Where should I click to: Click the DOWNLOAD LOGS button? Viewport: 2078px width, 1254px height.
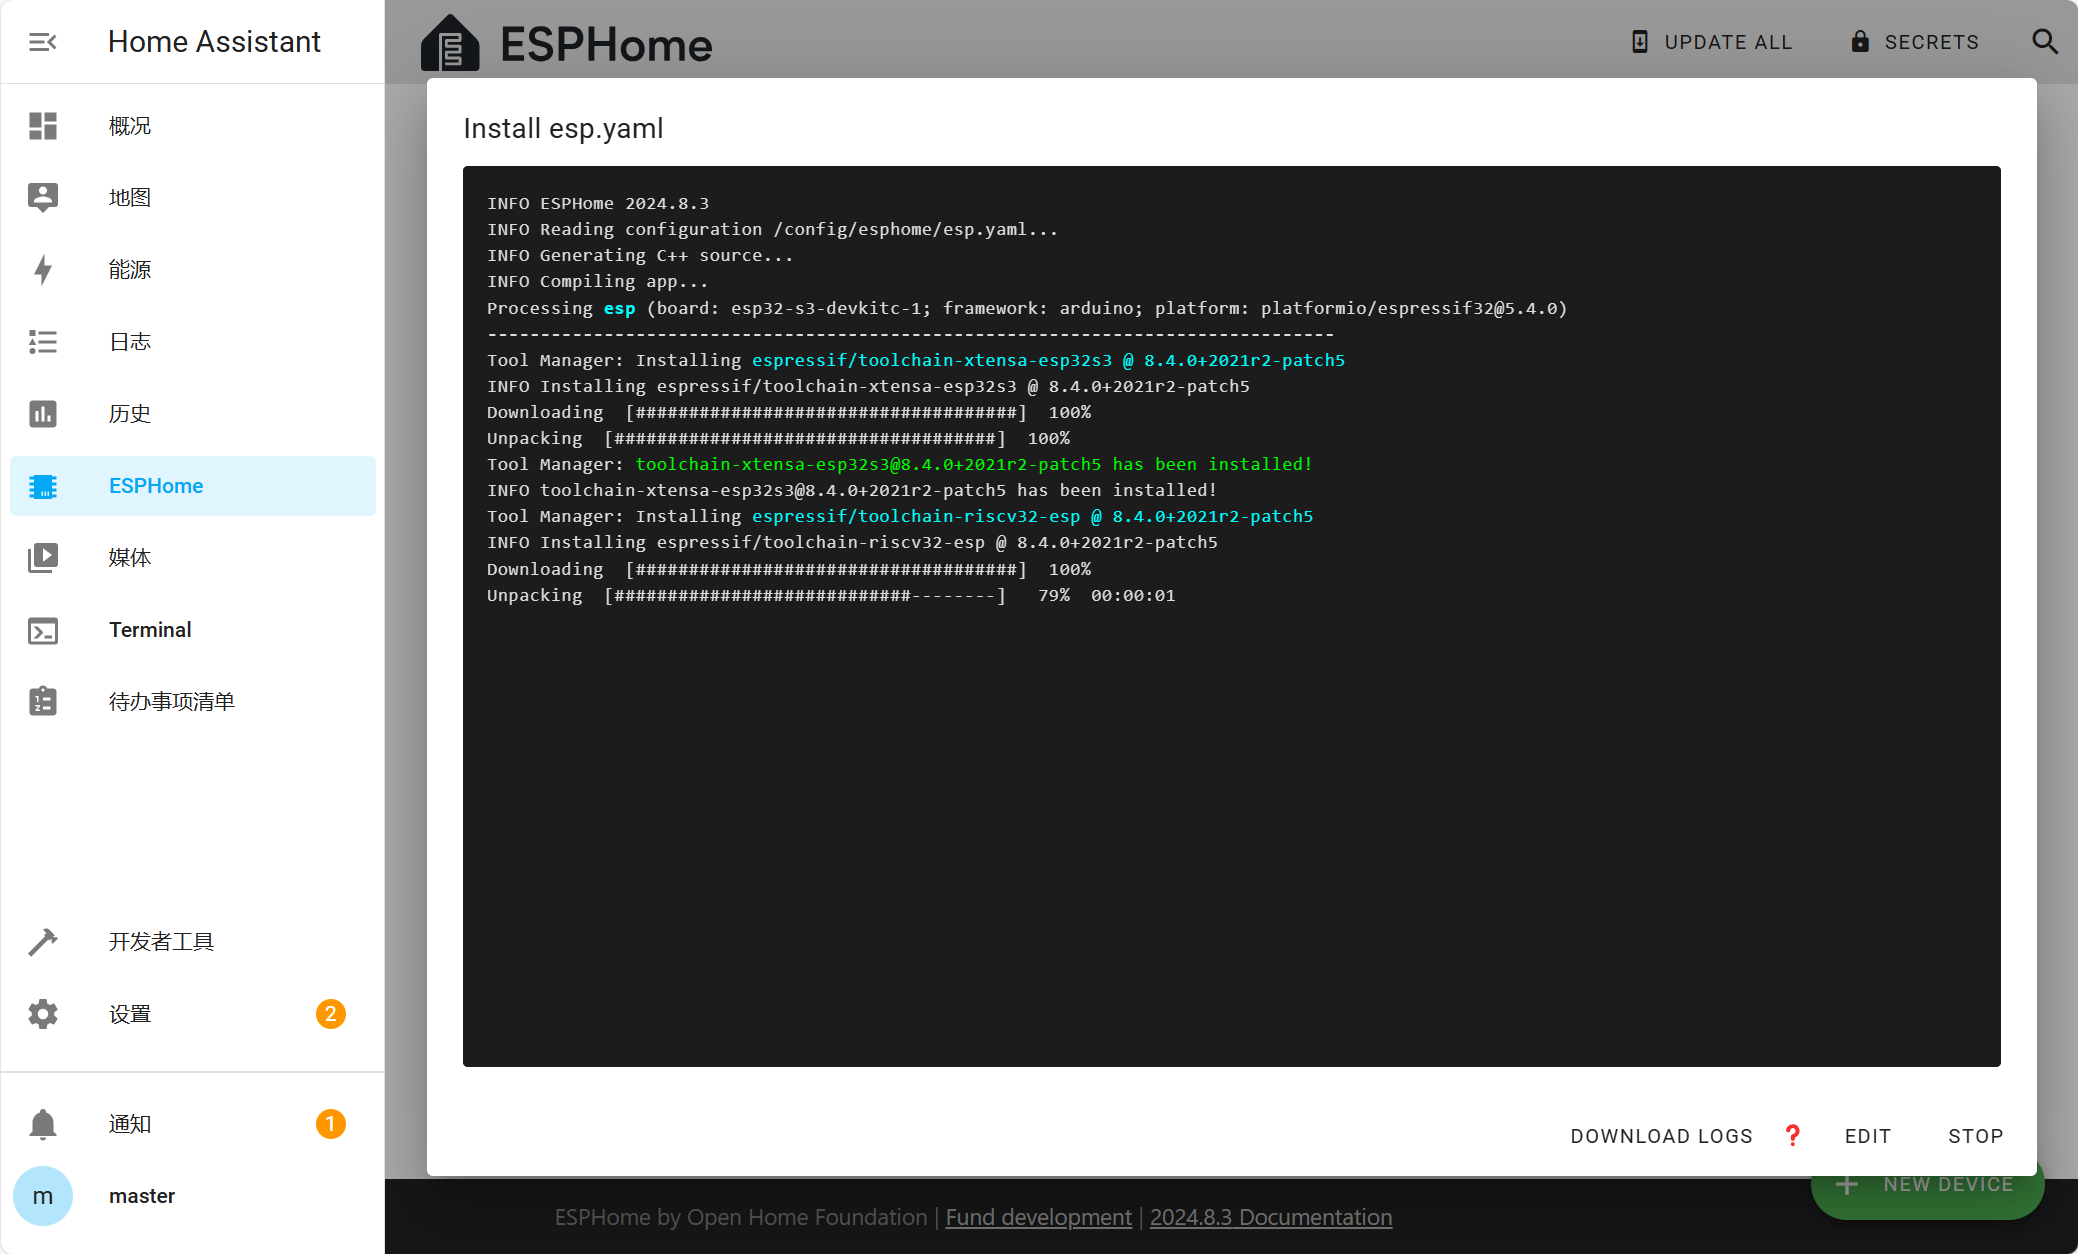[1661, 1136]
